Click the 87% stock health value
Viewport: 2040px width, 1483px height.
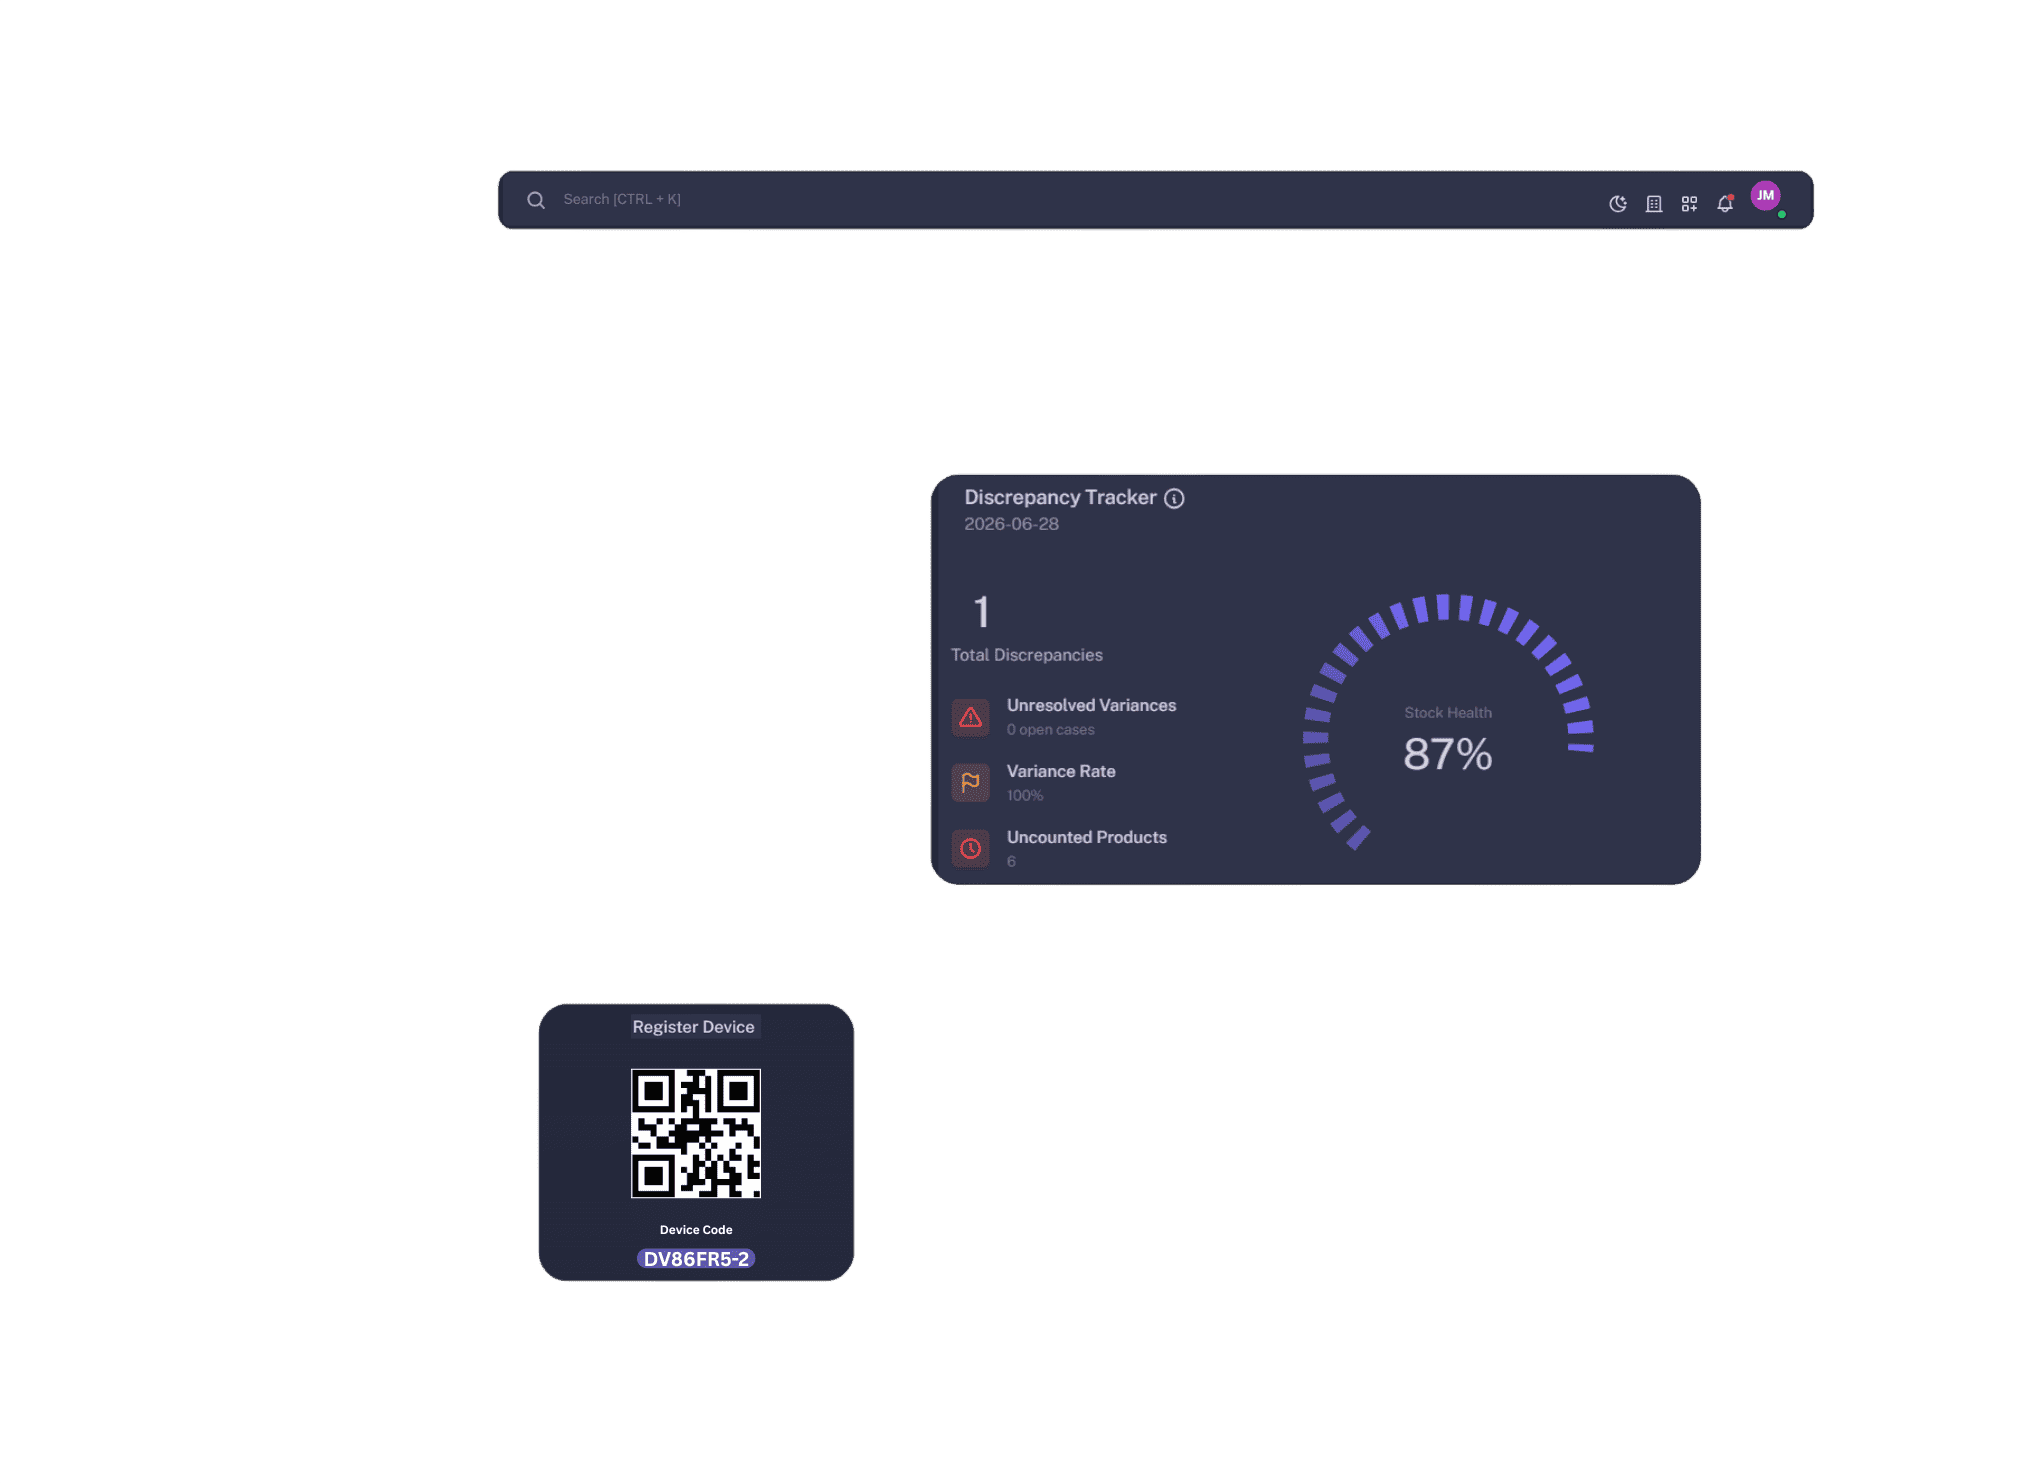pos(1448,754)
